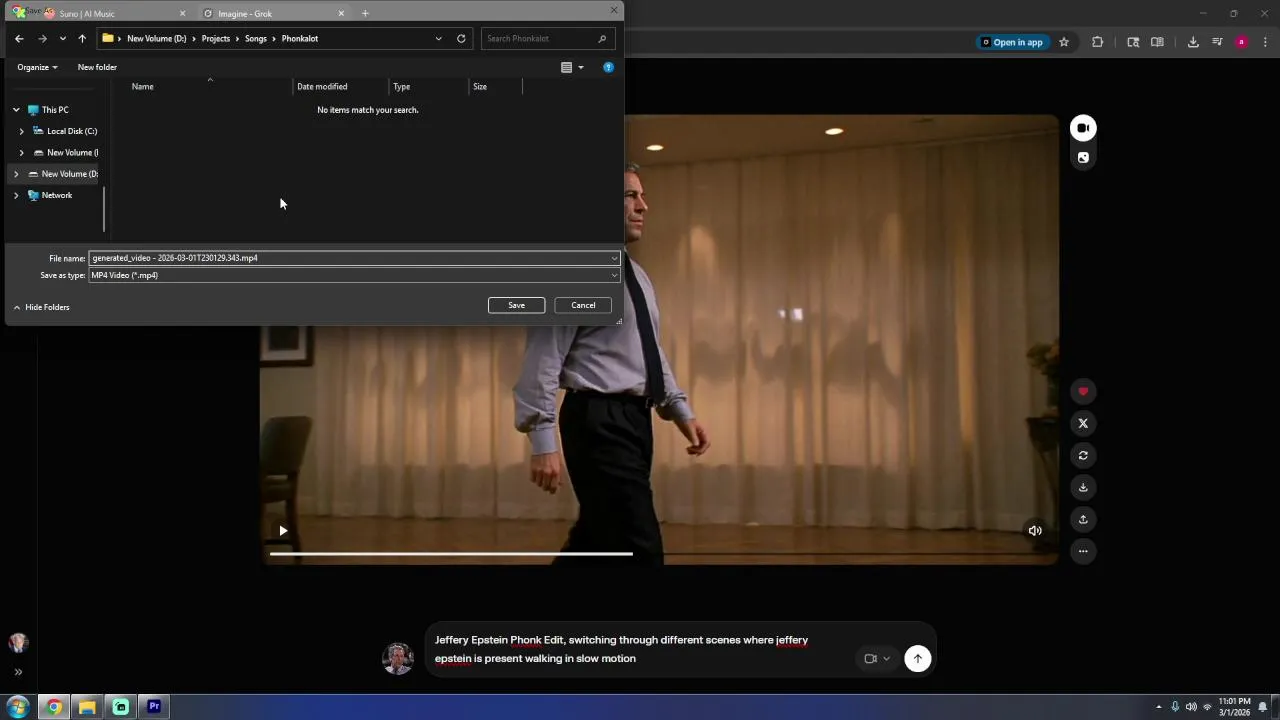This screenshot has height=720, width=1280.
Task: Jump to Songs in the breadcrumb path
Action: point(256,38)
